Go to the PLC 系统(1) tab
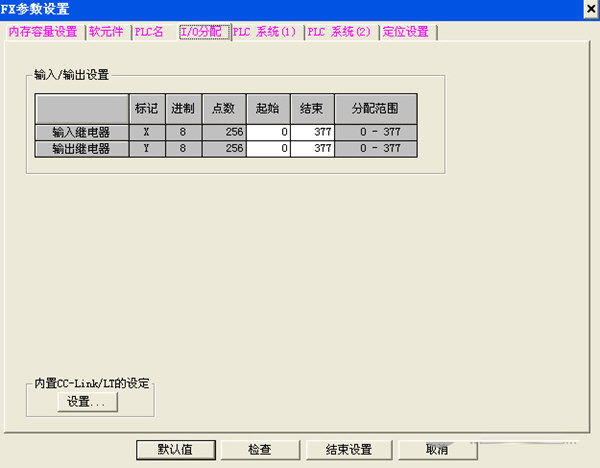 [265, 32]
